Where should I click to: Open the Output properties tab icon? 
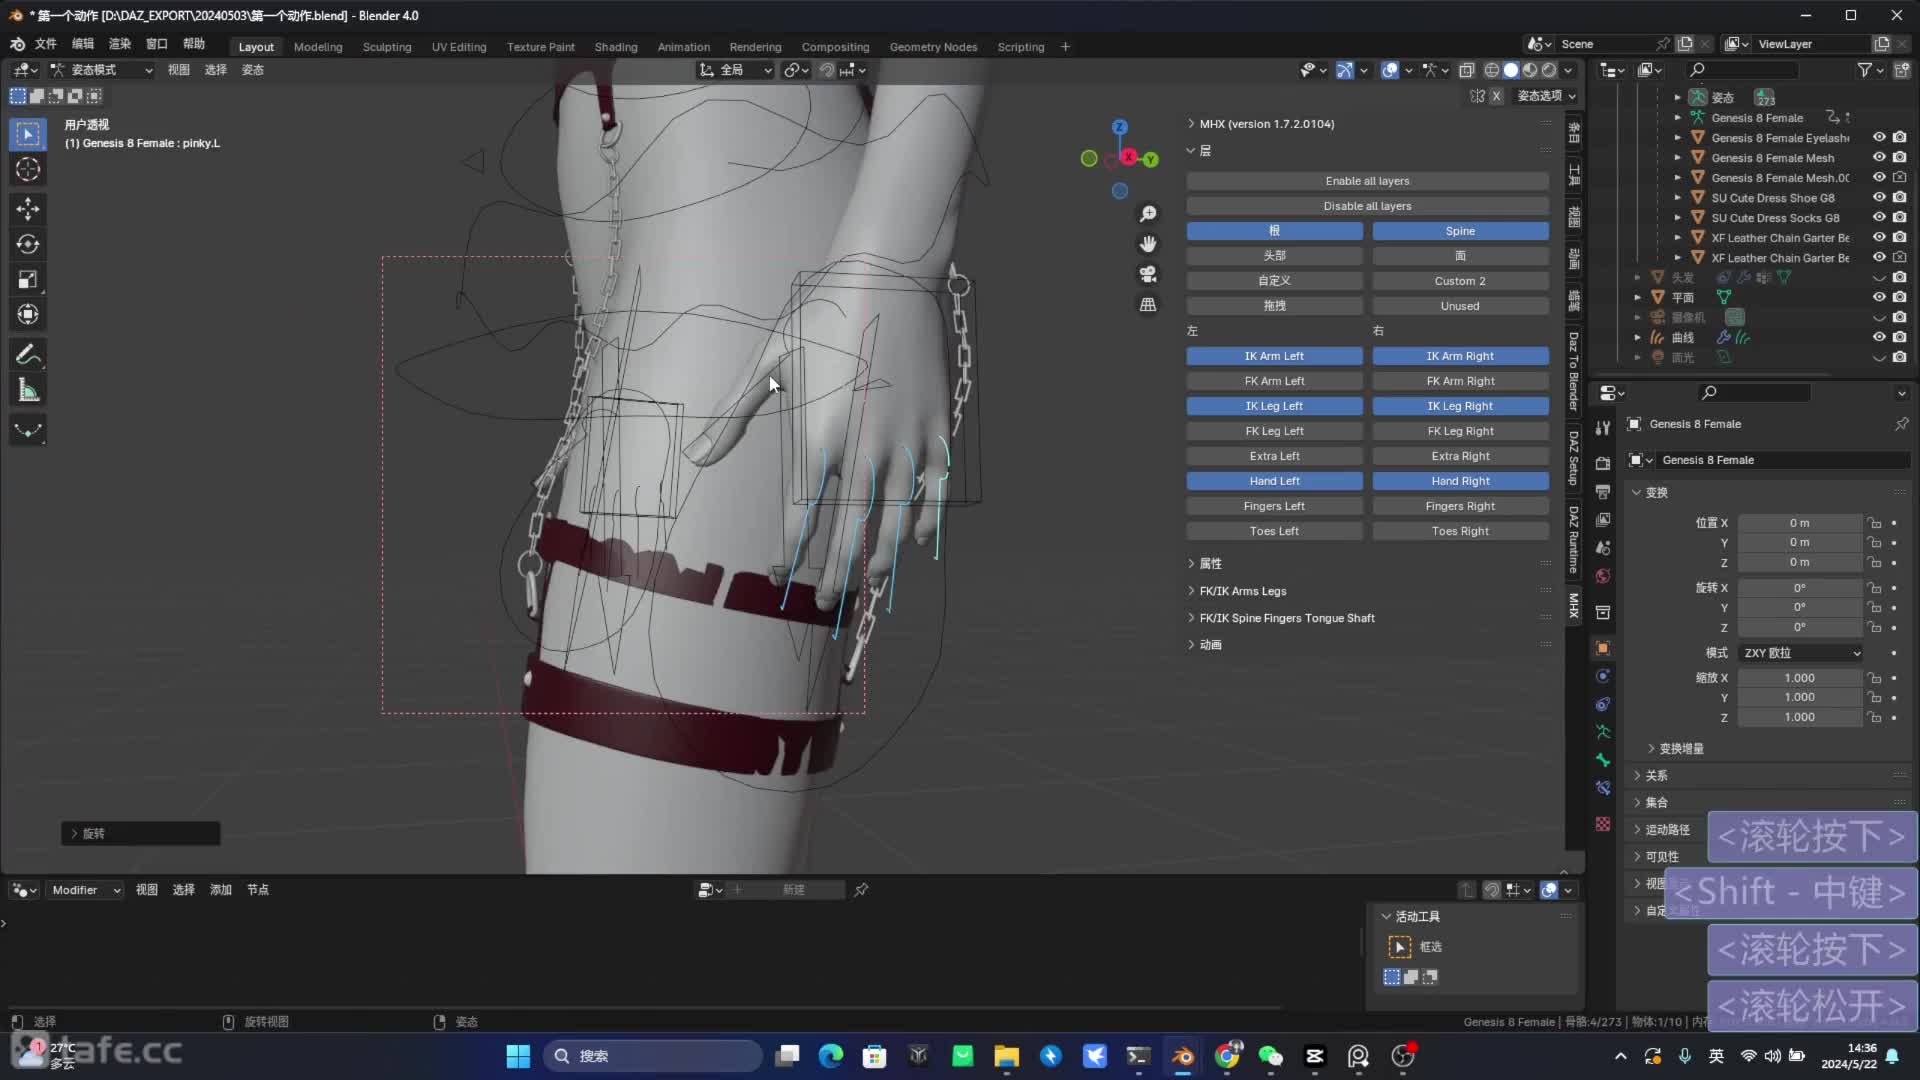coord(1603,492)
